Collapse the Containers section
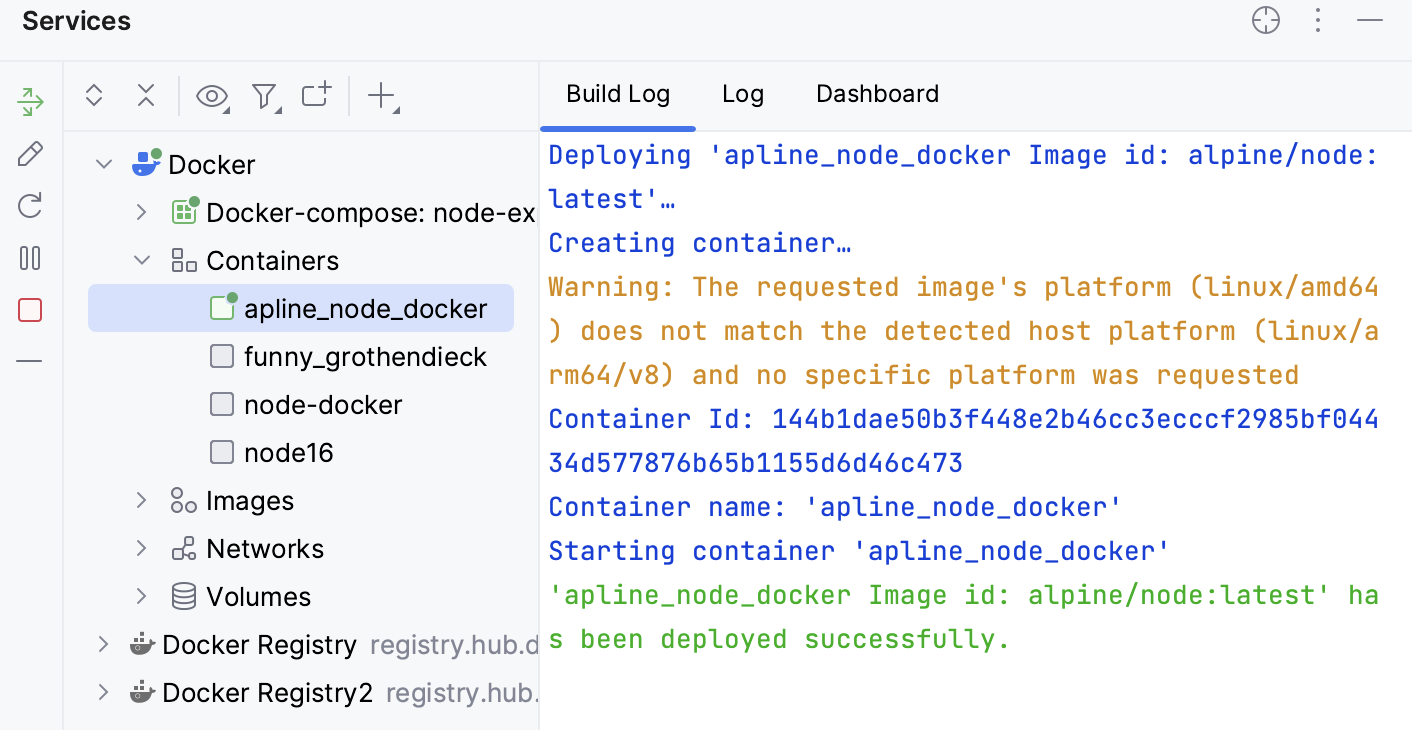The height and width of the screenshot is (730, 1412). coord(141,260)
